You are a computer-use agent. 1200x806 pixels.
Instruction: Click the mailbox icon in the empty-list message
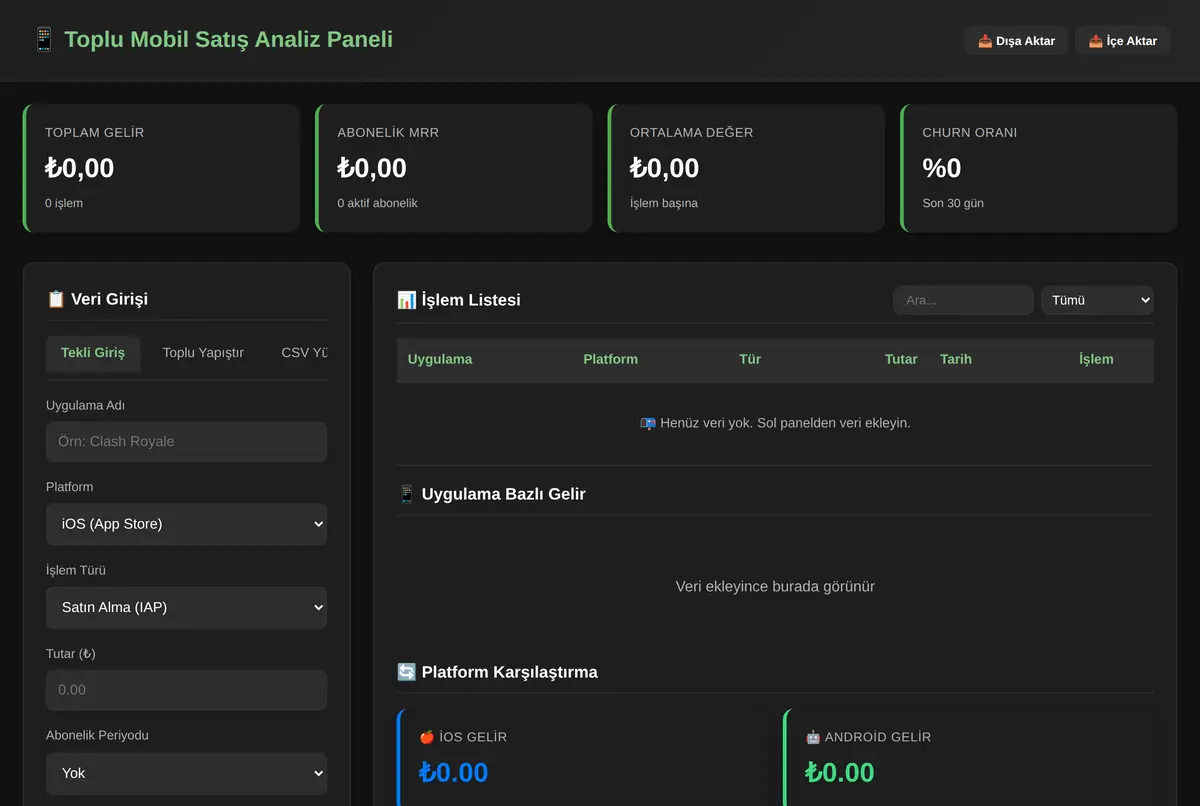(x=648, y=423)
